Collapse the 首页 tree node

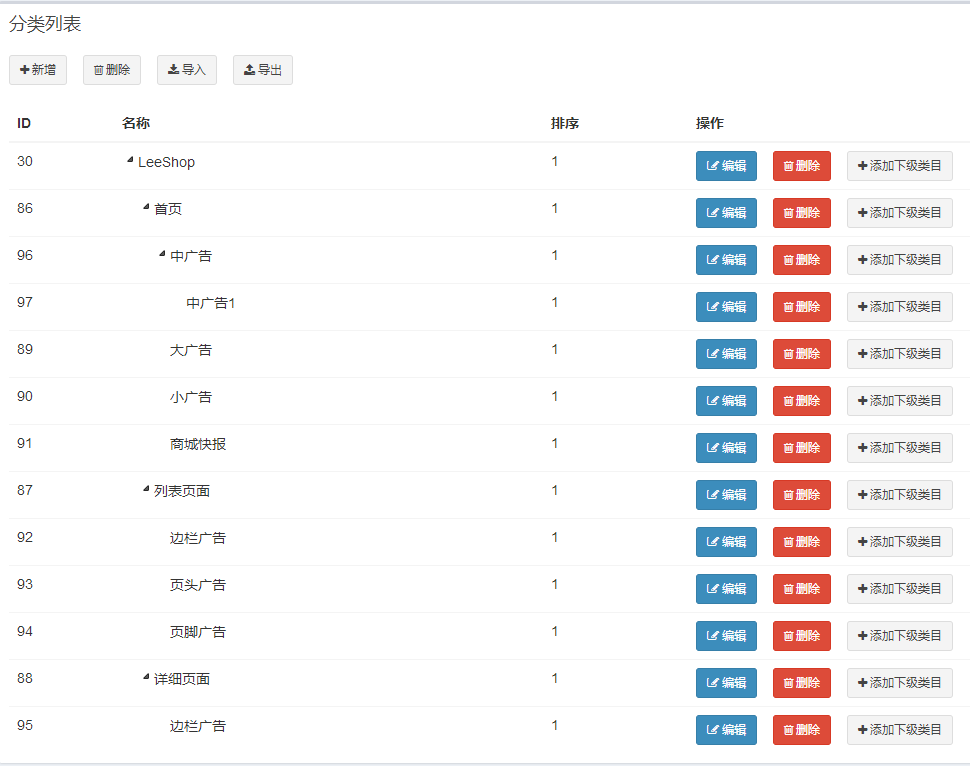(x=146, y=207)
